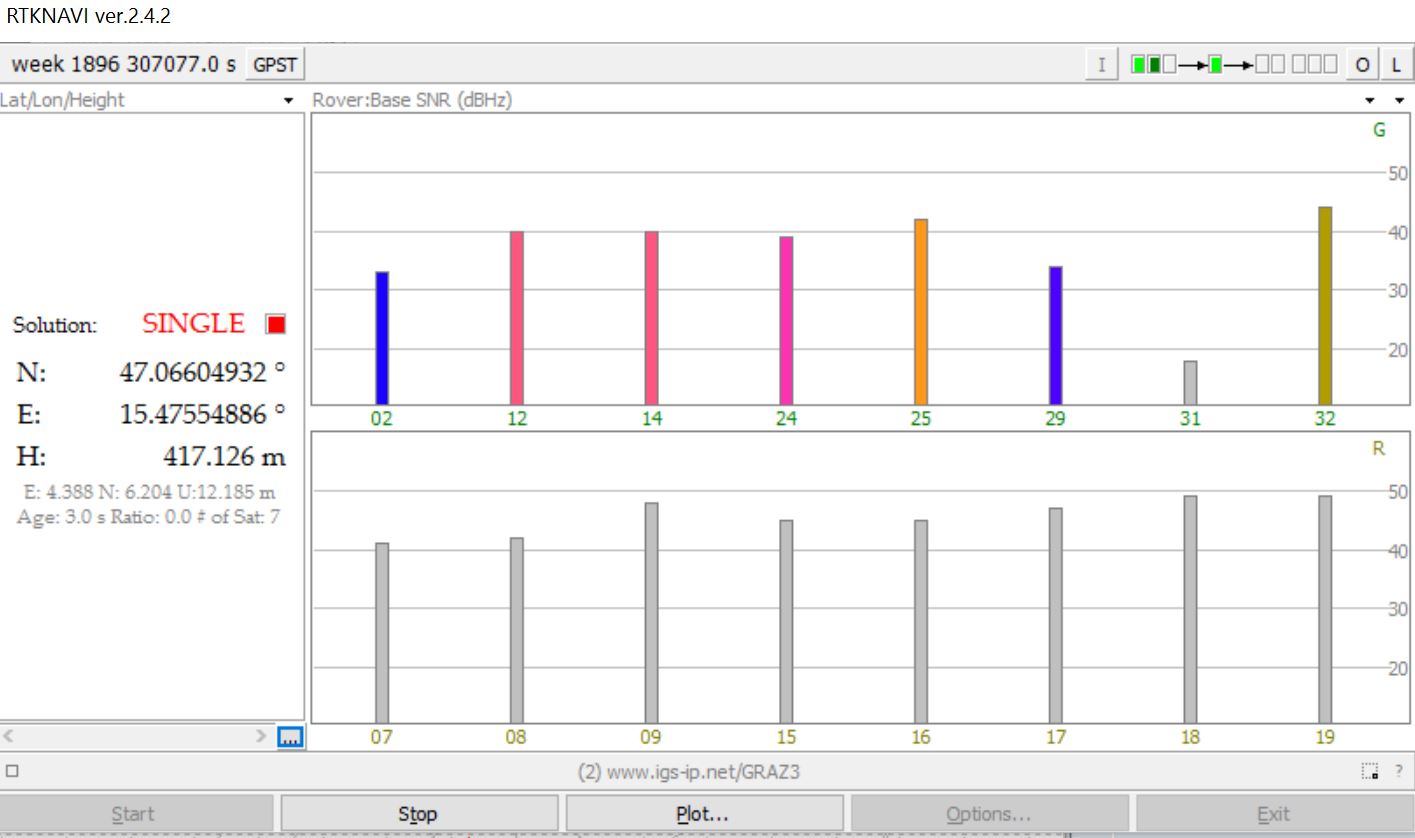Open log streams with "L" button
Screen dimensions: 1415x838
[x=1396, y=65]
